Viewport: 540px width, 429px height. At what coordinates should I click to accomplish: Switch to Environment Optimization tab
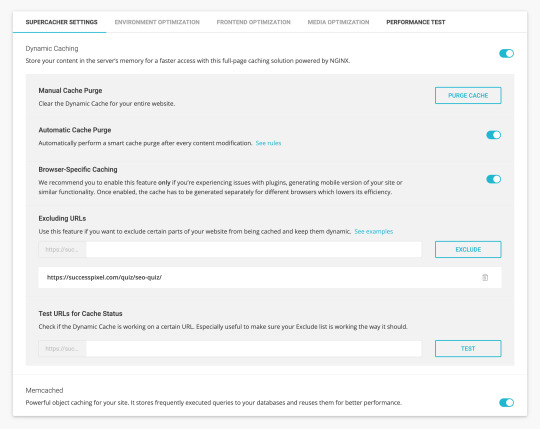coord(157,22)
